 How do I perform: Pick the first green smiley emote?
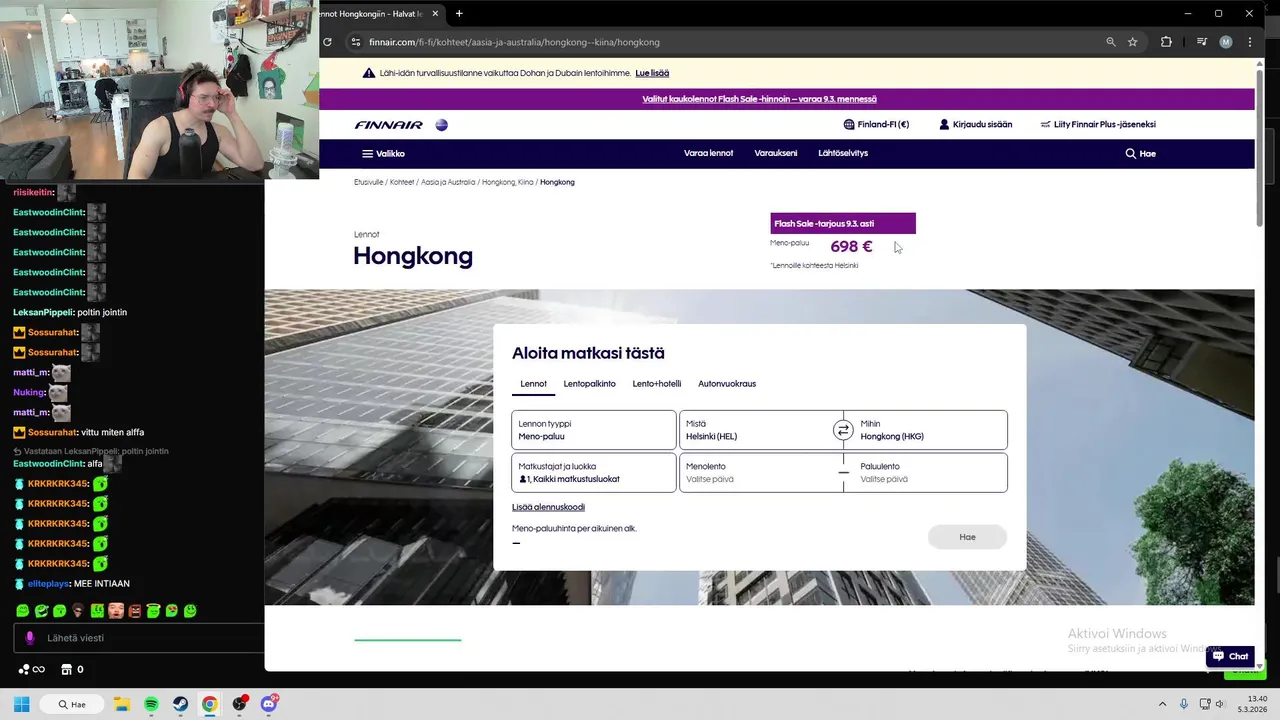[22, 610]
